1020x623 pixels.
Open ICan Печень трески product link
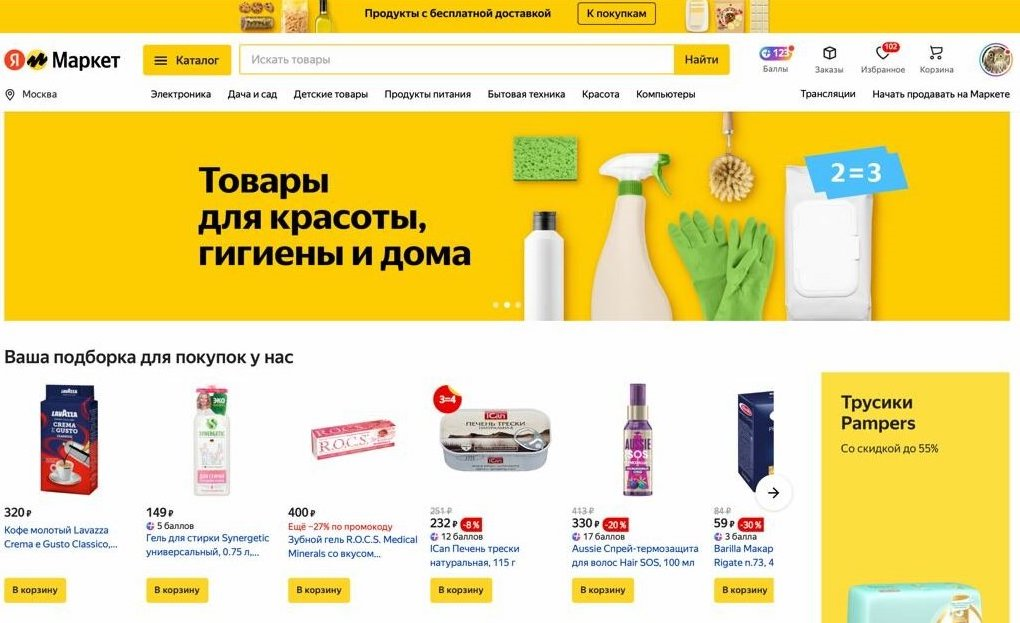(474, 555)
